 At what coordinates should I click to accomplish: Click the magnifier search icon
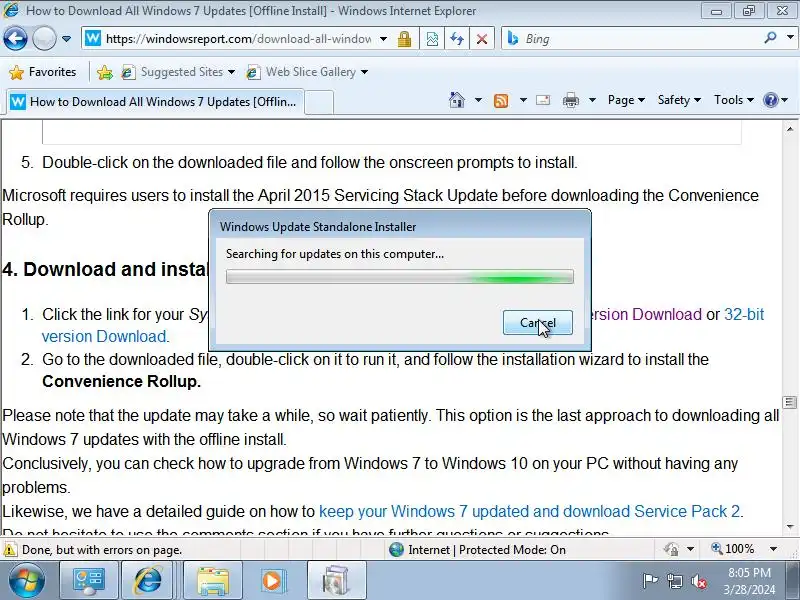(770, 38)
